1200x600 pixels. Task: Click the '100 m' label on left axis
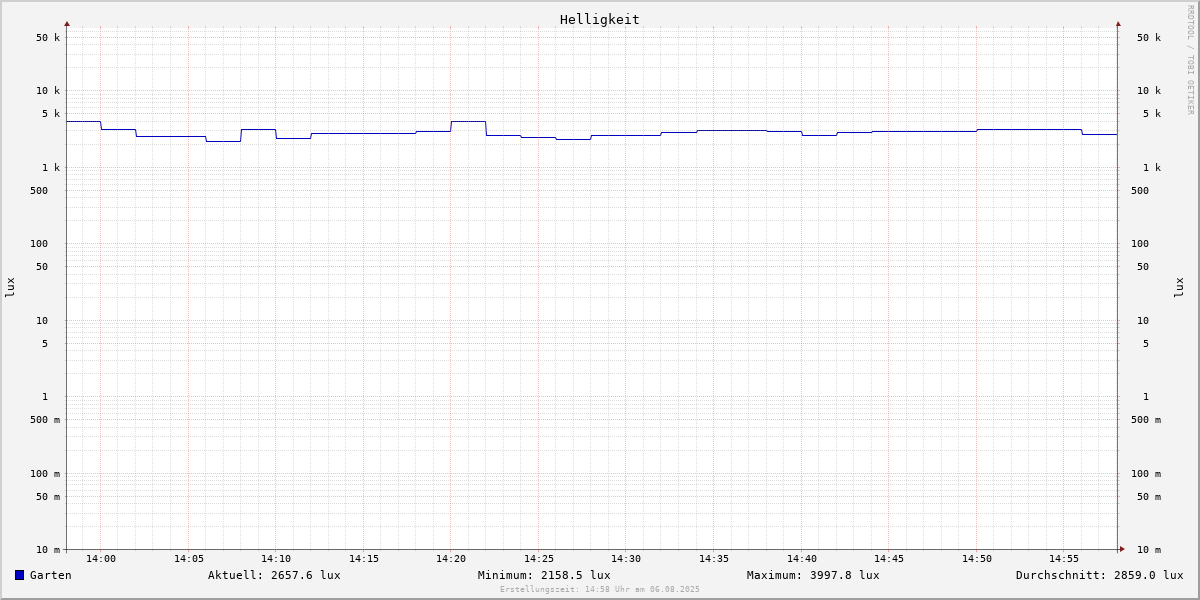tap(45, 474)
